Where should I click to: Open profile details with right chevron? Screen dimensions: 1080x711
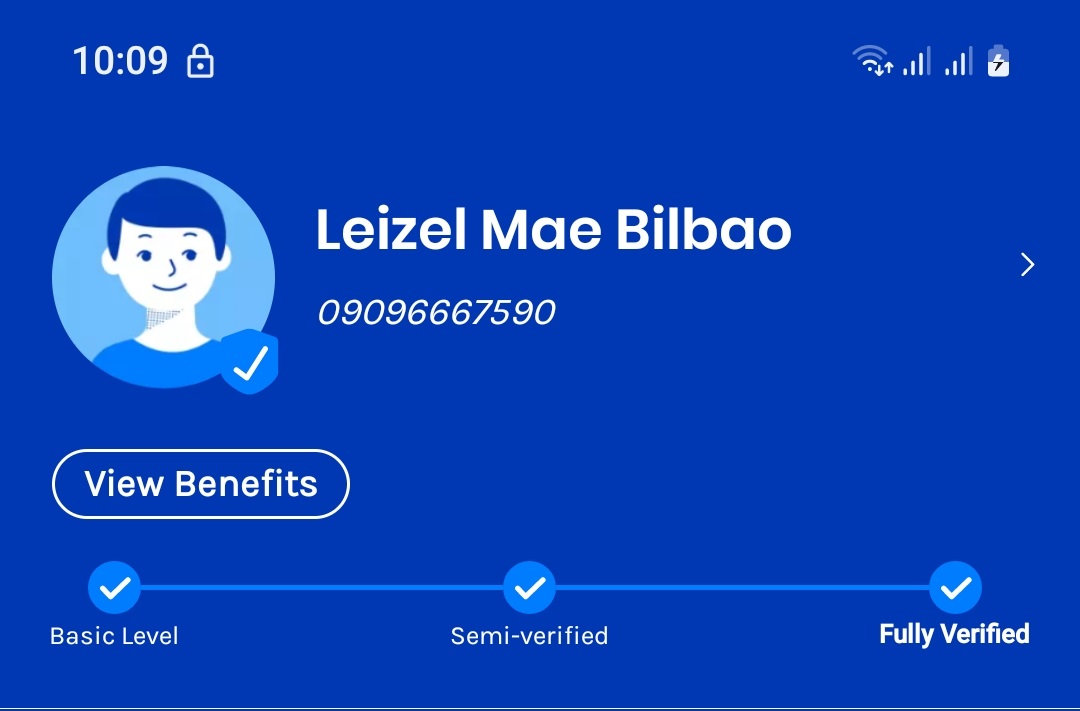click(x=1027, y=265)
